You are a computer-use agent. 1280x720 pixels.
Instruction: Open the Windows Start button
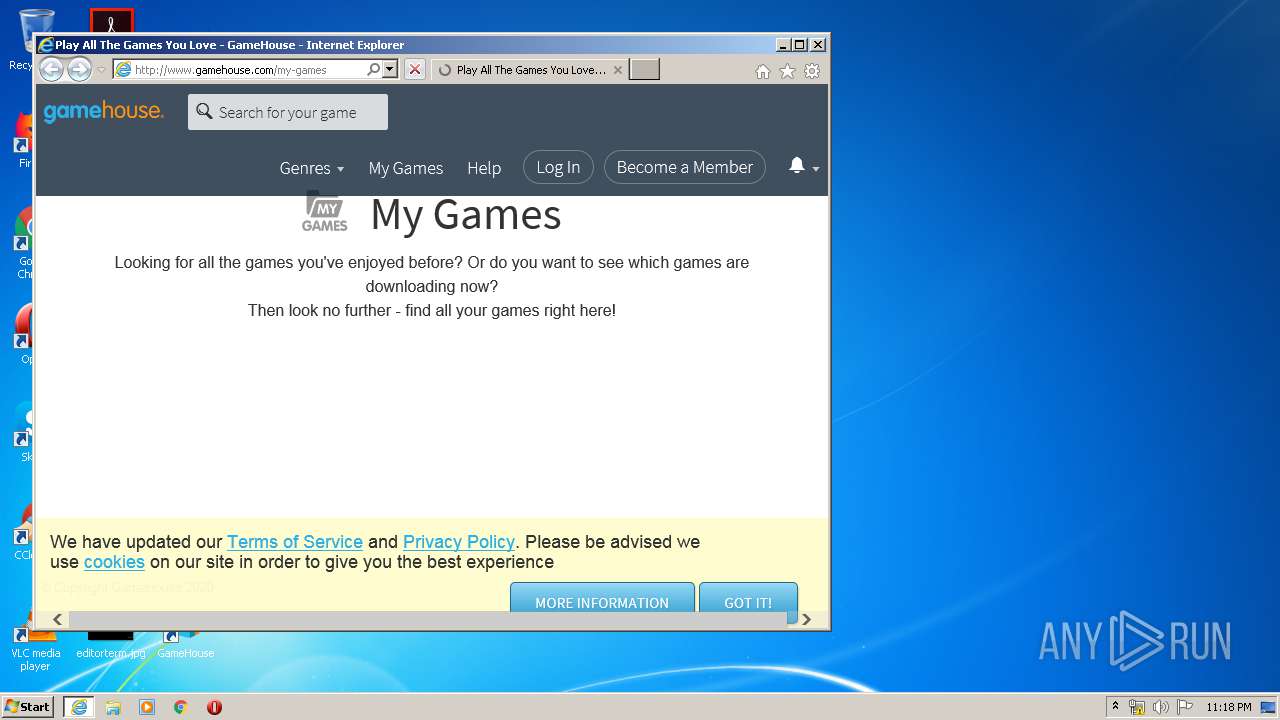[27, 706]
